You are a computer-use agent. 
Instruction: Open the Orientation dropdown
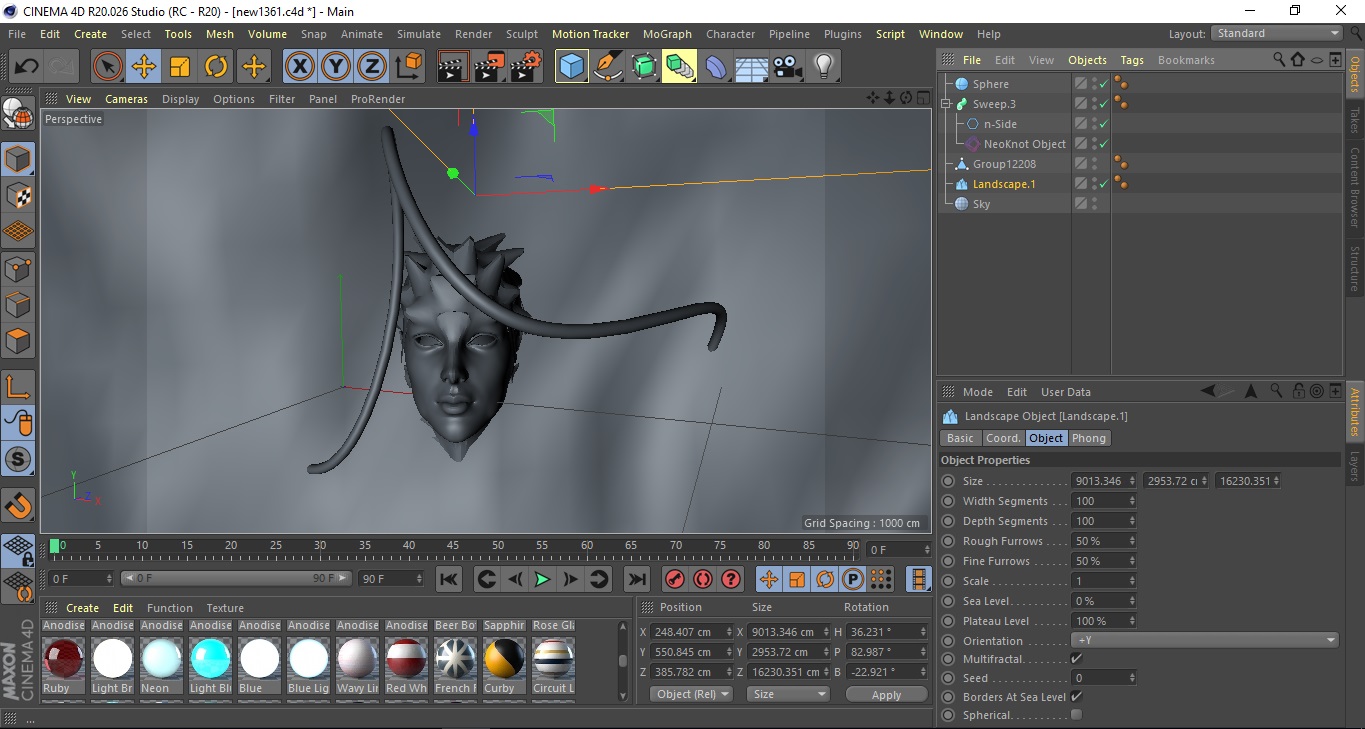(1205, 641)
